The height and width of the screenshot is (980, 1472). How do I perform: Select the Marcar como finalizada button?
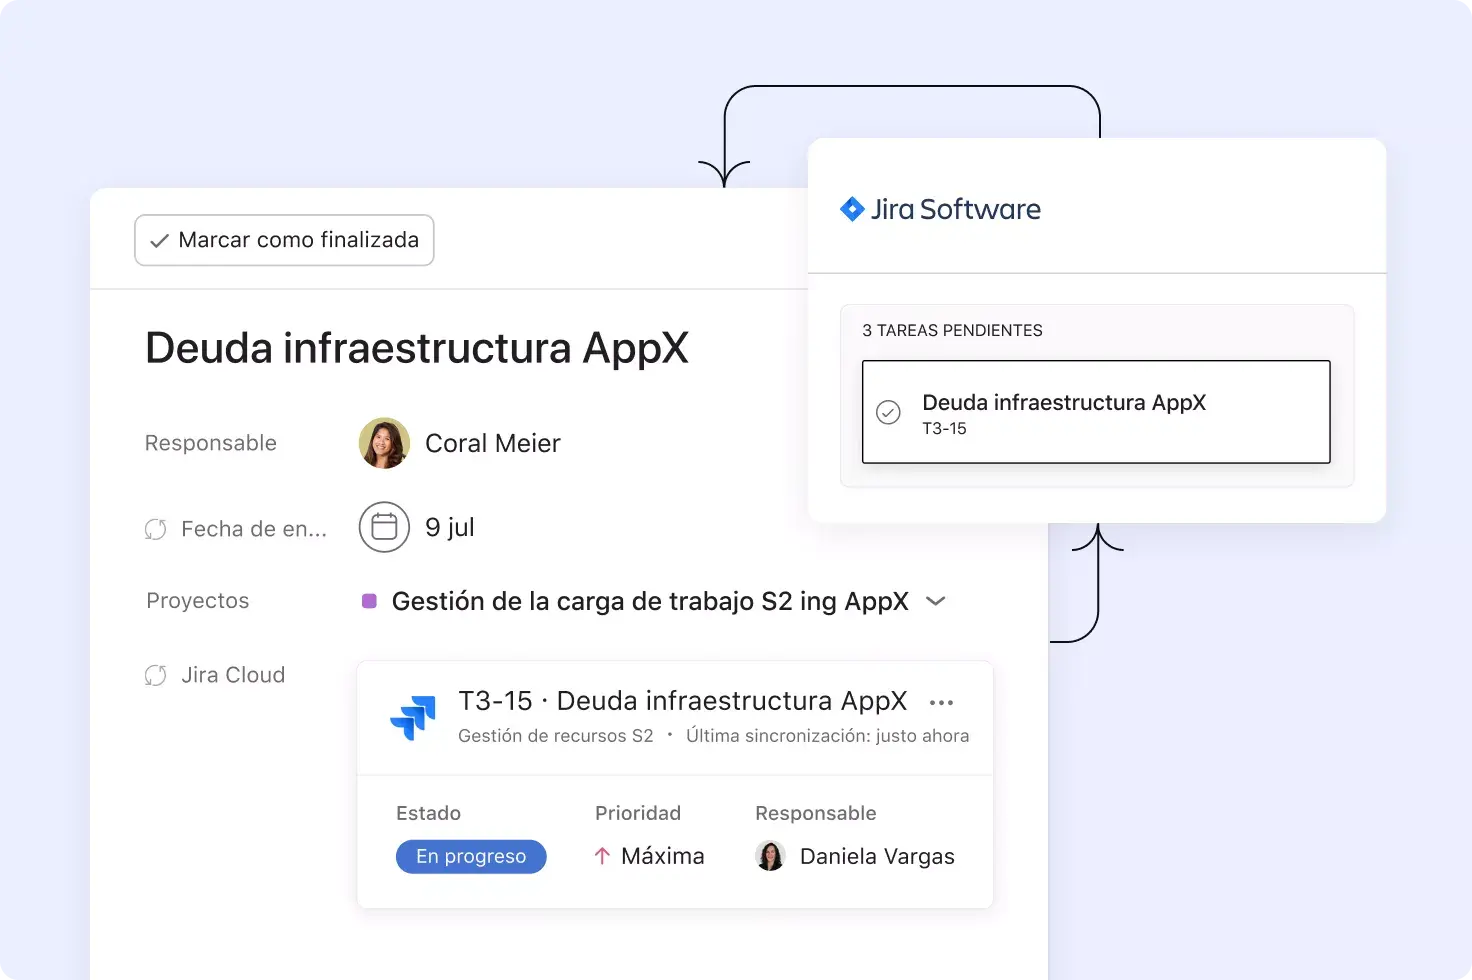283,240
